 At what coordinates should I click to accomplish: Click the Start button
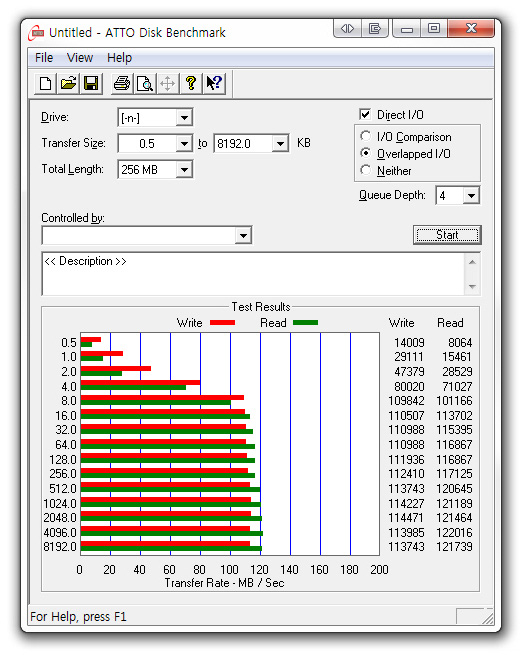[x=447, y=235]
